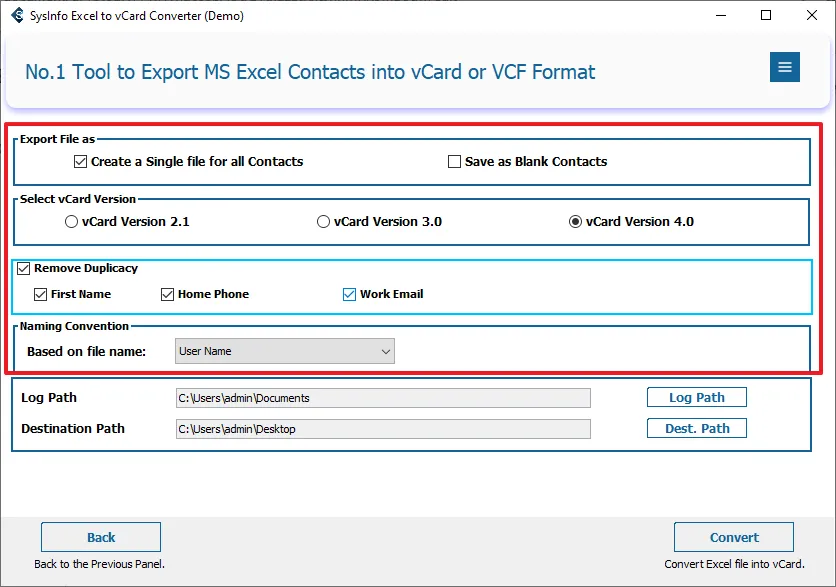Click the Convert button

[734, 537]
